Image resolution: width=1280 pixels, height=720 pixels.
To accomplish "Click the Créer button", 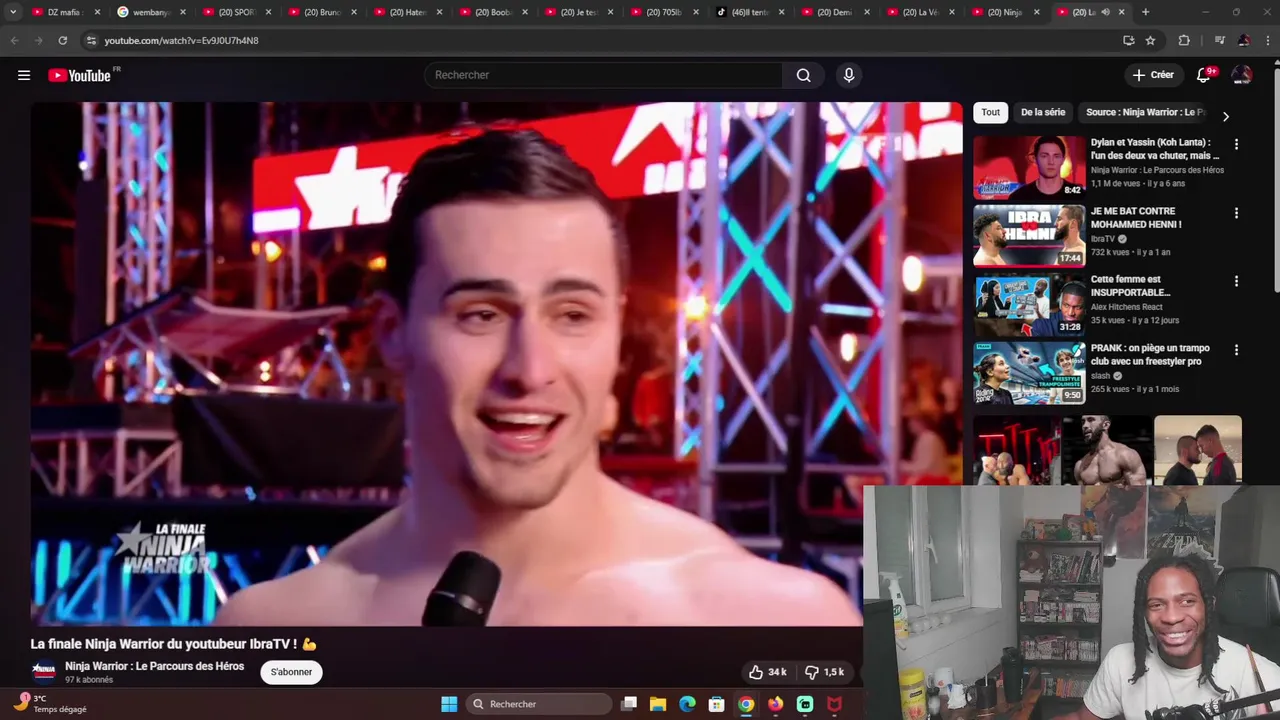I will click(x=1152, y=75).
